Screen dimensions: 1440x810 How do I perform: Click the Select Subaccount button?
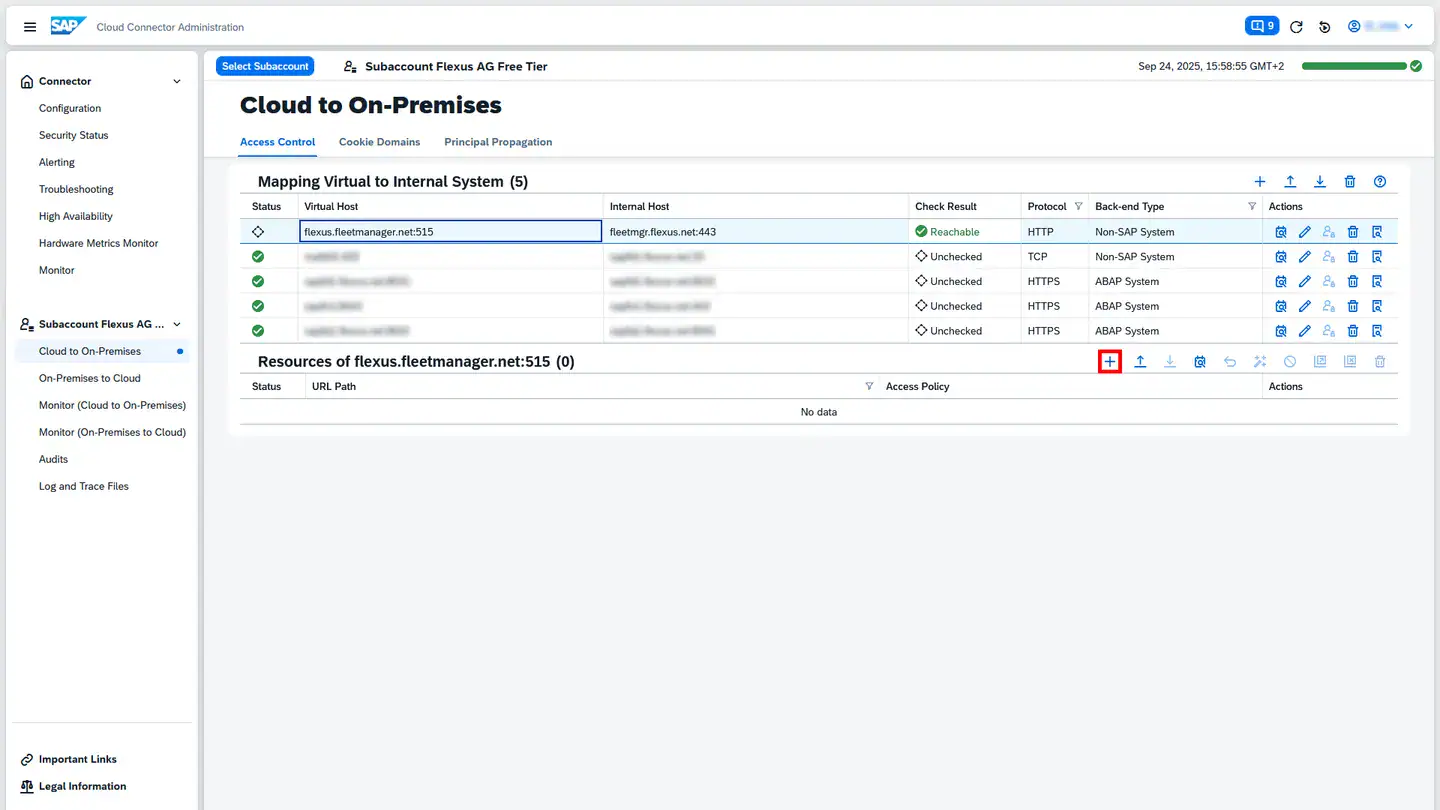[x=265, y=66]
